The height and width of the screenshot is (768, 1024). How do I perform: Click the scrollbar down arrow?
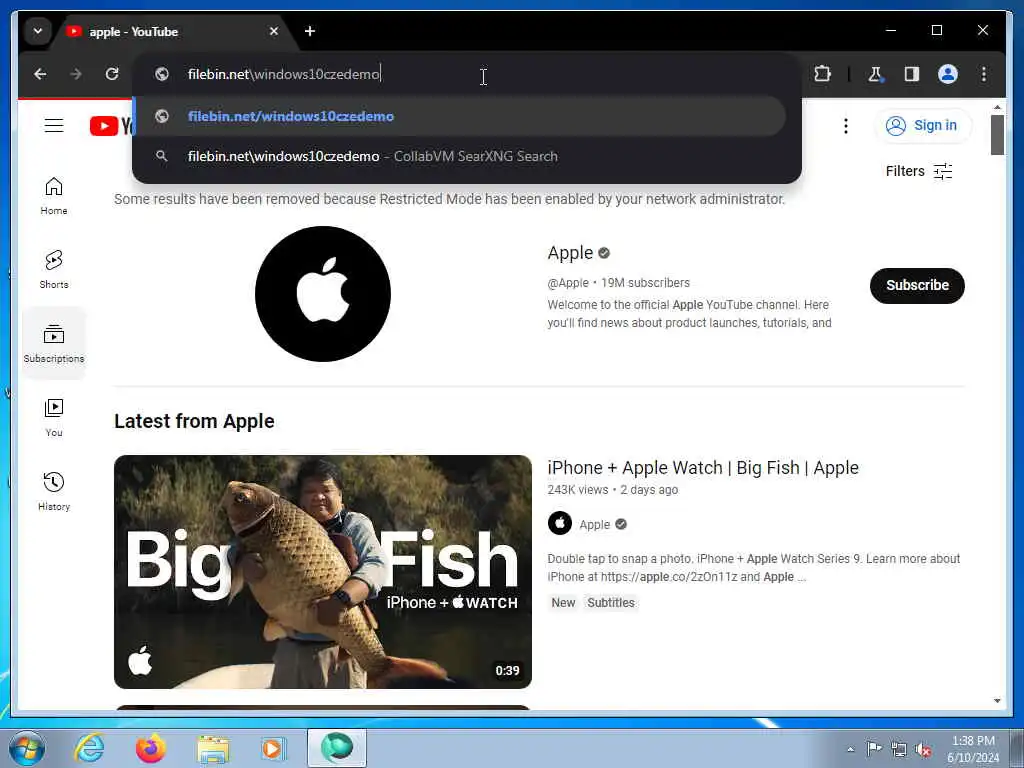997,701
